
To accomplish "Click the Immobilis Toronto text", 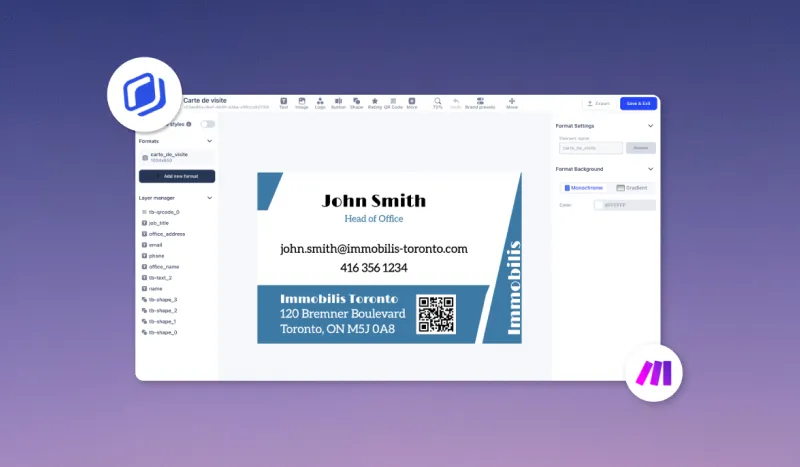I will [339, 299].
